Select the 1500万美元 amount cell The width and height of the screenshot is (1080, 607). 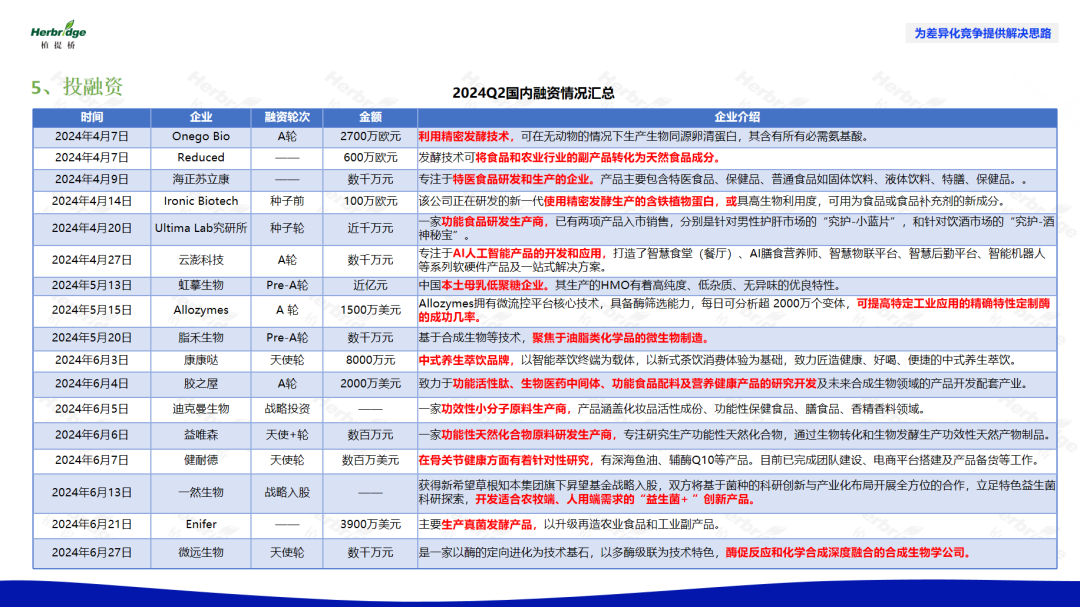370,310
